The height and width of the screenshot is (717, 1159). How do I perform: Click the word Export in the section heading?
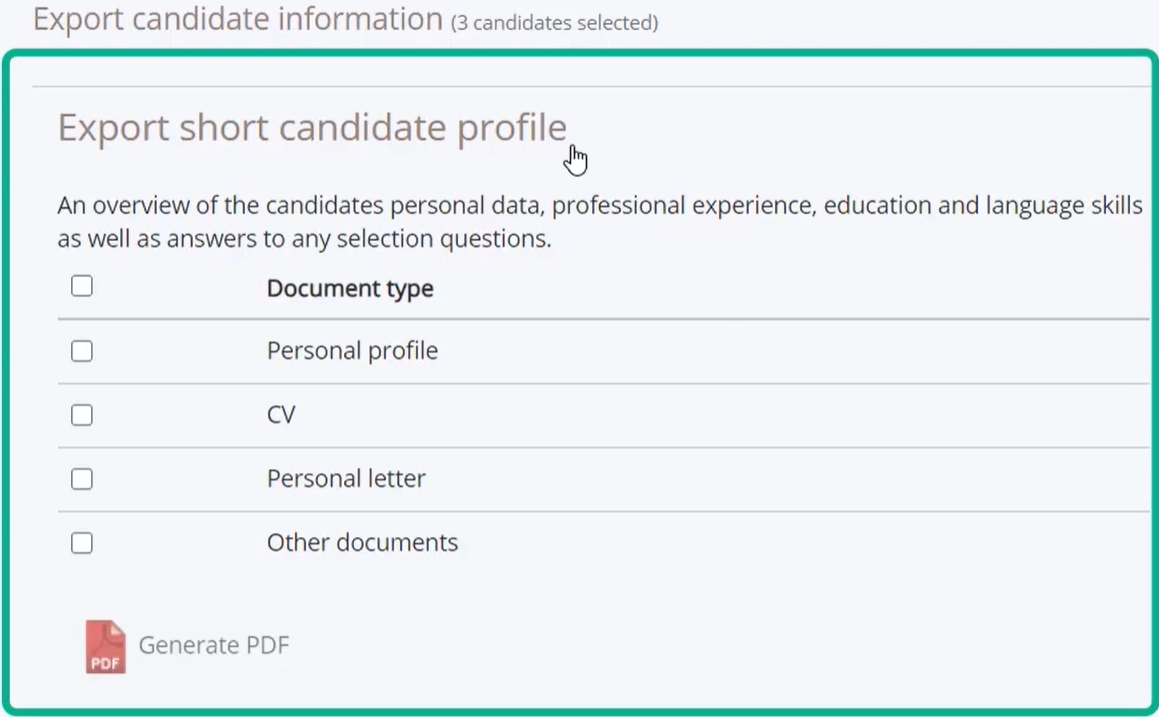(114, 128)
